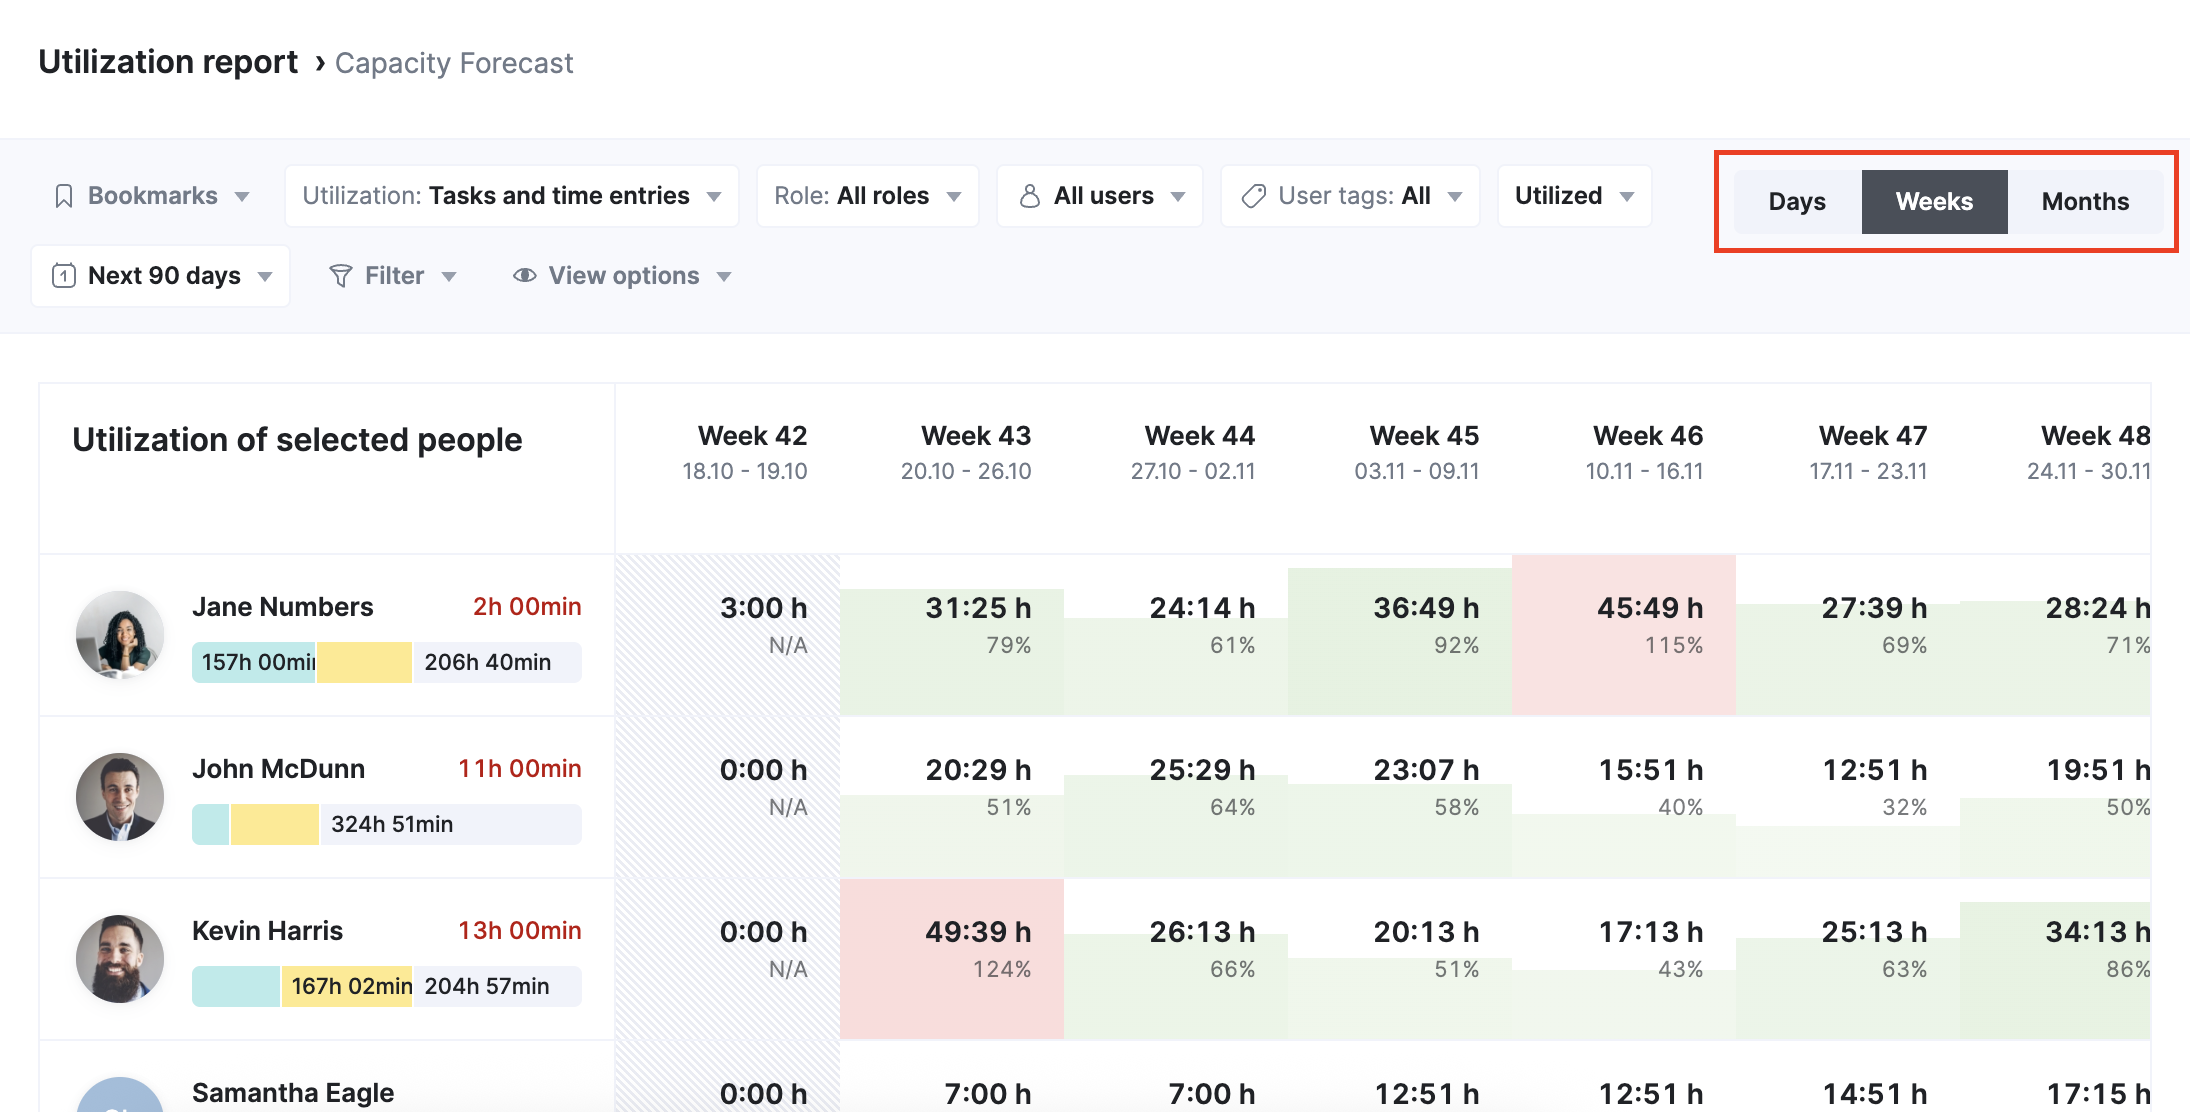Click the Capacity Forecast breadcrumb
Screen dimensions: 2190x1112
pos(454,63)
